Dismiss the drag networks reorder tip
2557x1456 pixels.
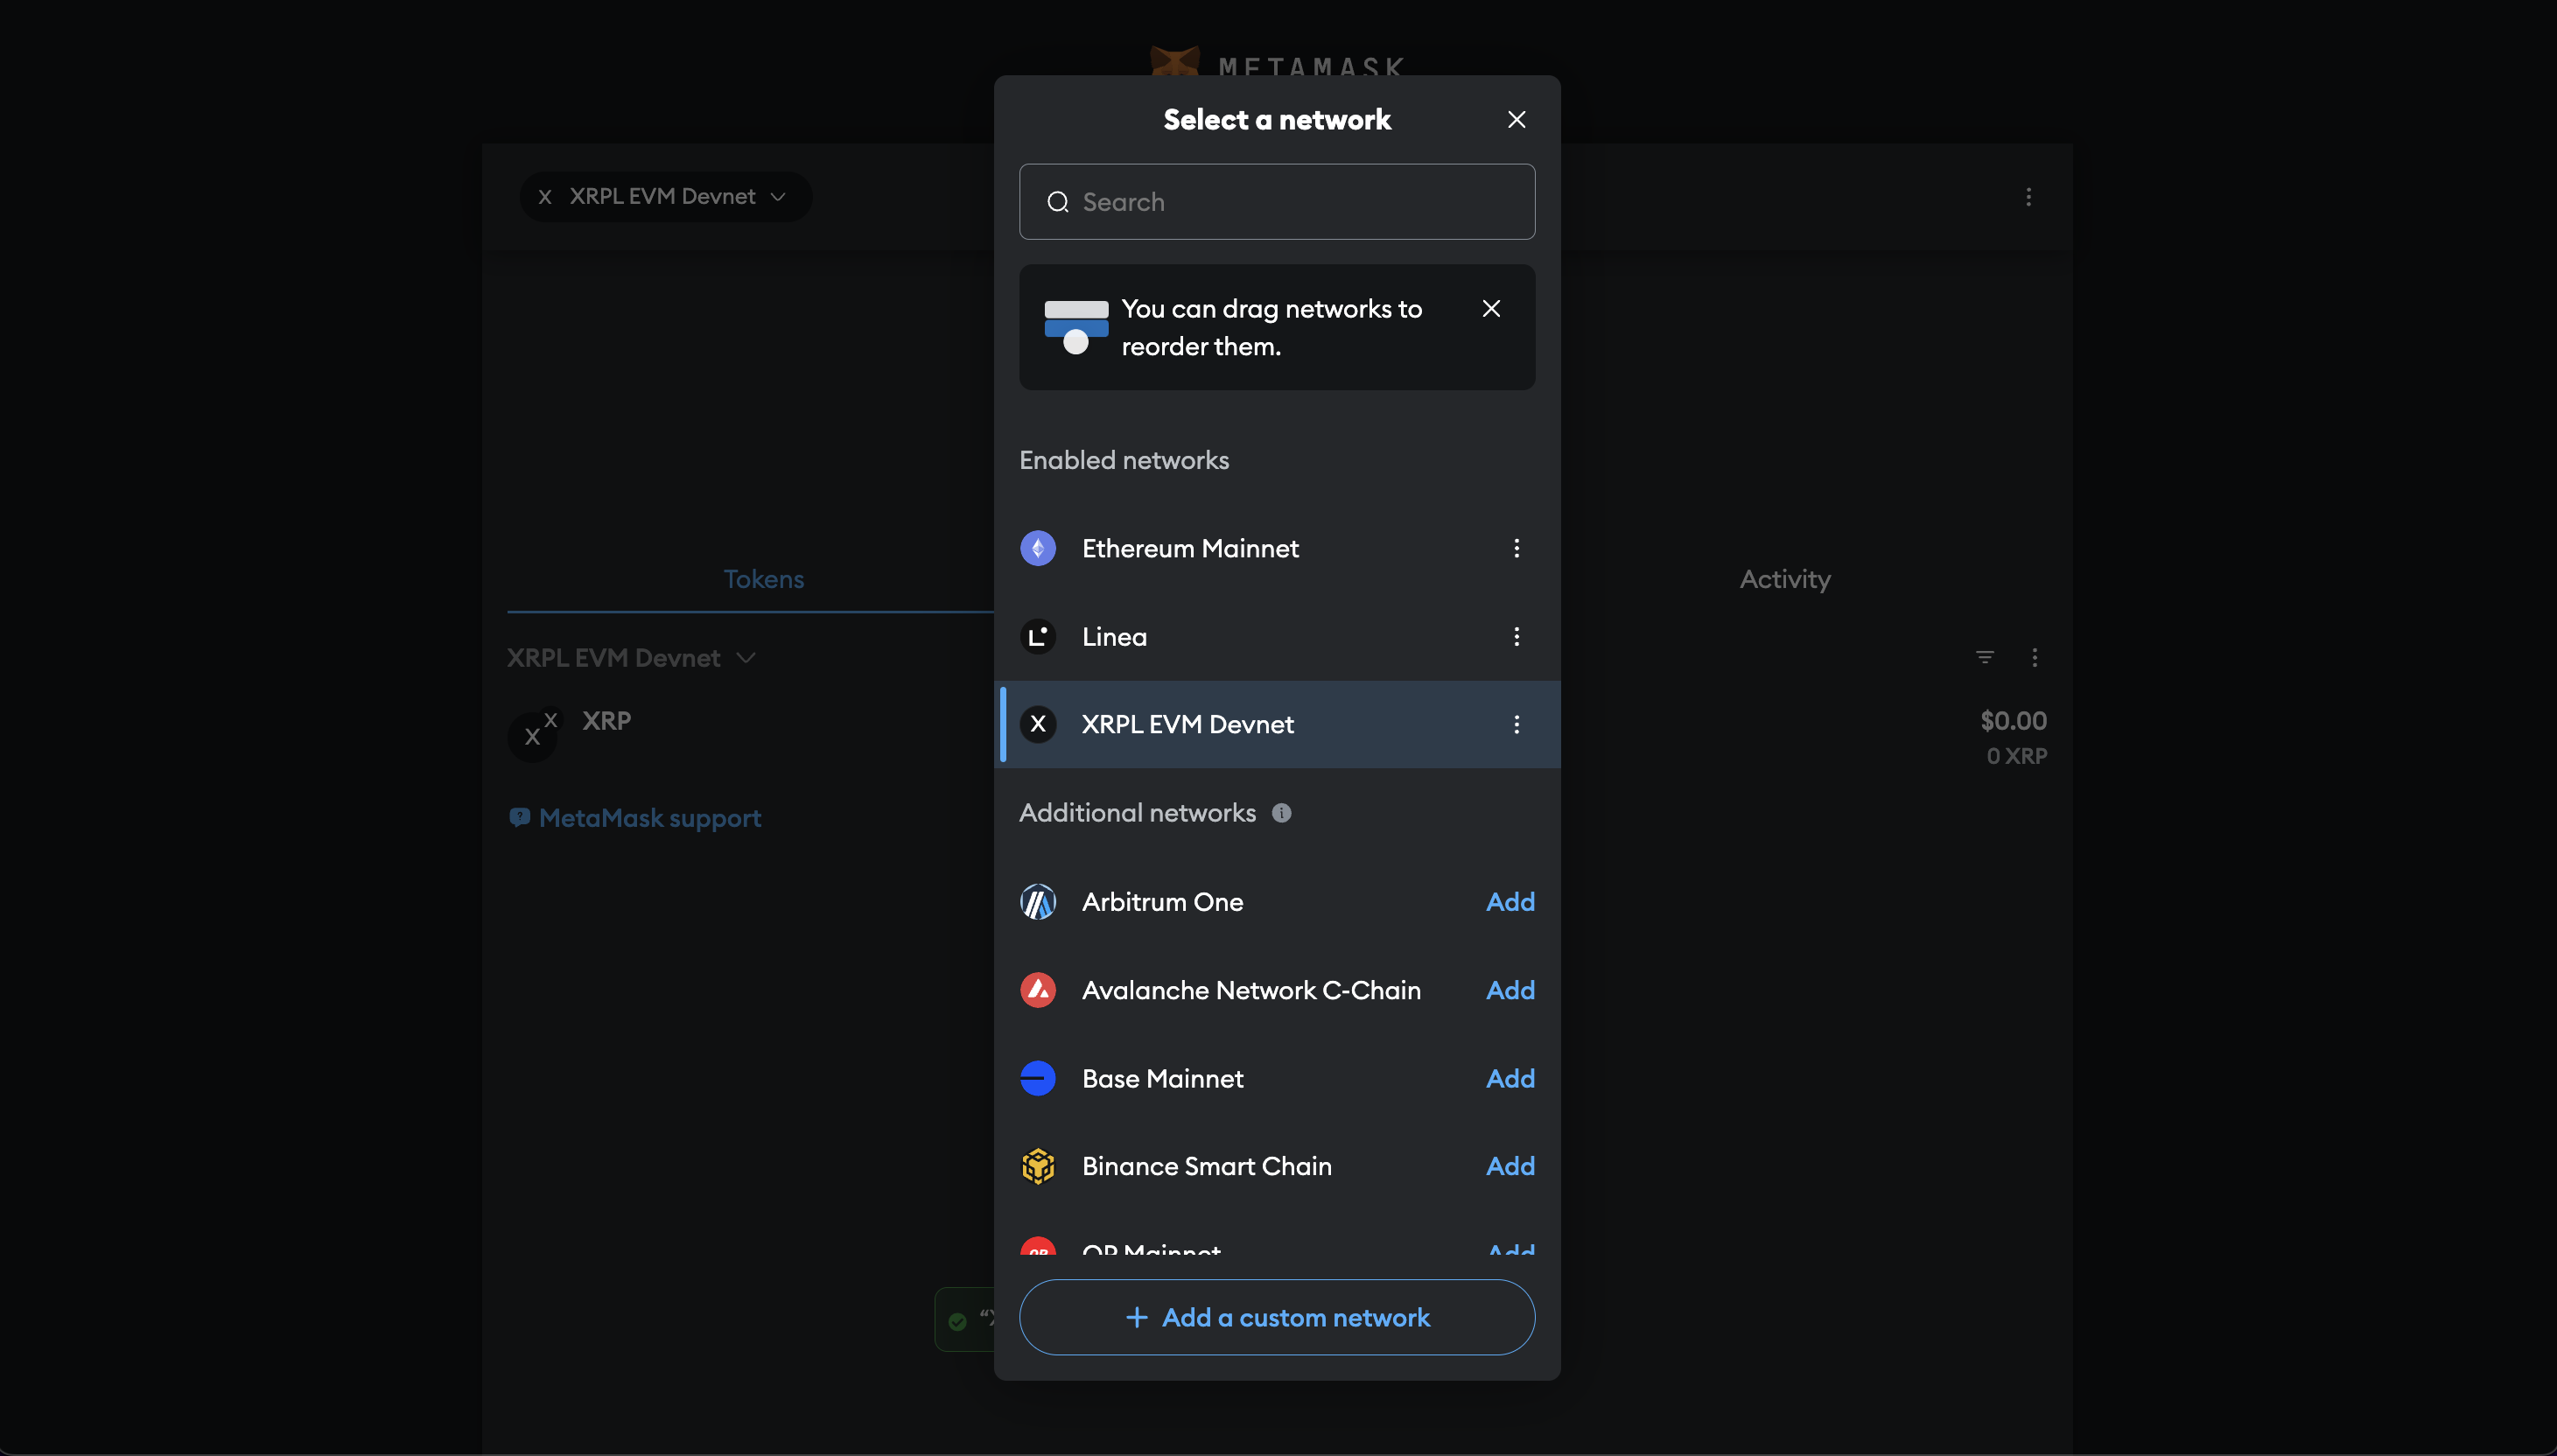1491,309
